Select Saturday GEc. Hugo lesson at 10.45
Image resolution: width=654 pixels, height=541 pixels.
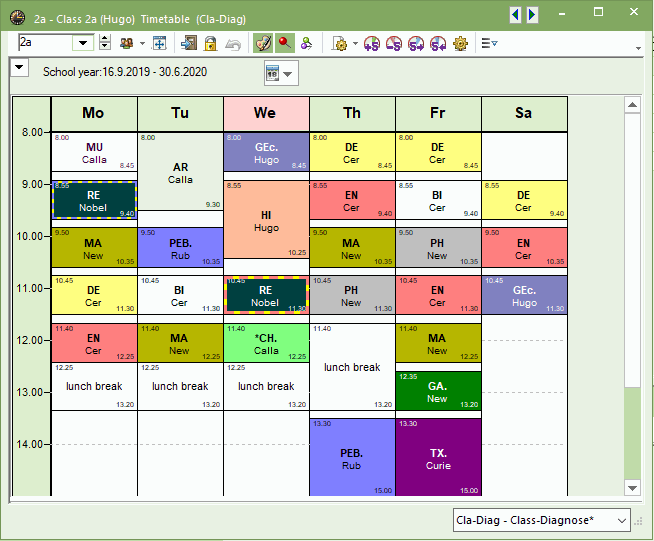[524, 295]
